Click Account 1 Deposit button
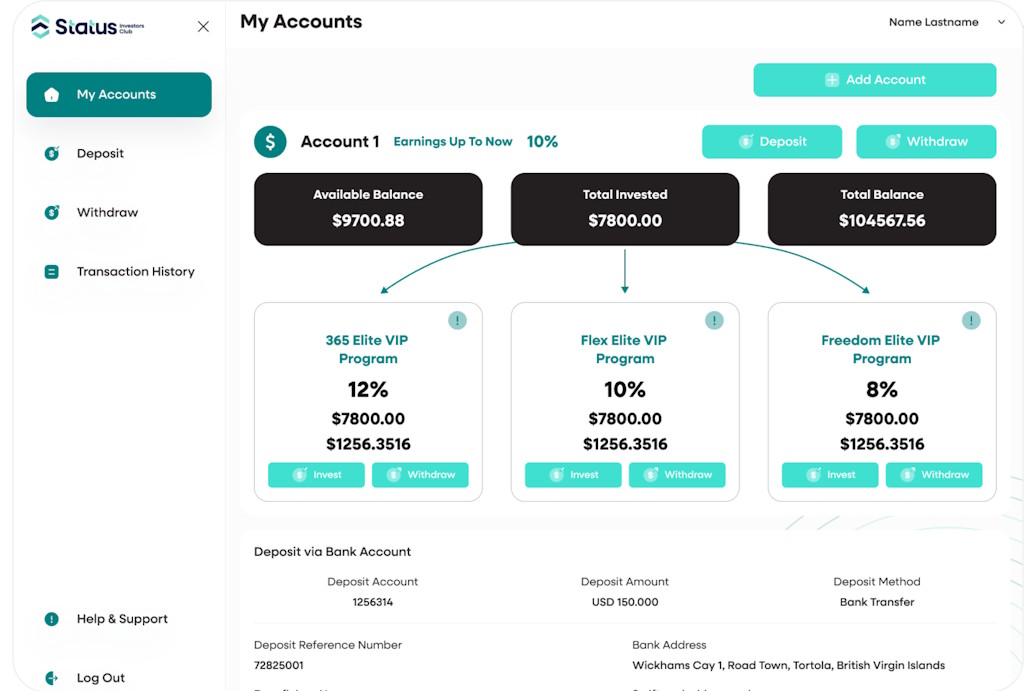Image resolution: width=1024 pixels, height=691 pixels. tap(772, 142)
